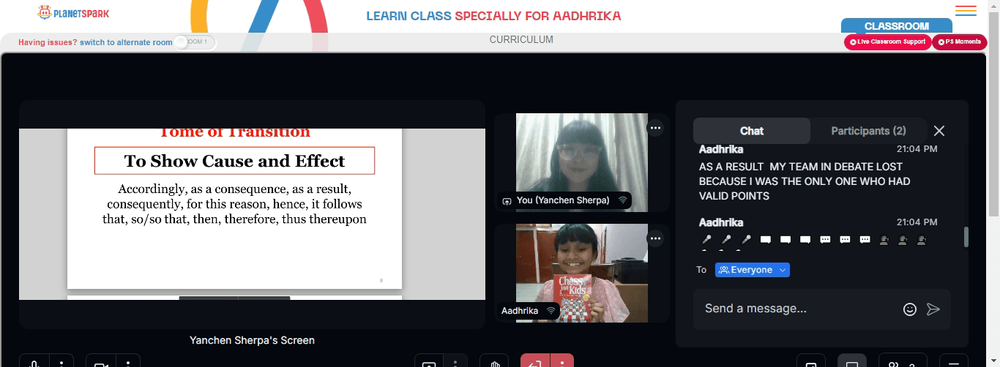The height and width of the screenshot is (367, 1000).
Task: Click network signal icon beside Aadhrika's name
Action: point(550,311)
